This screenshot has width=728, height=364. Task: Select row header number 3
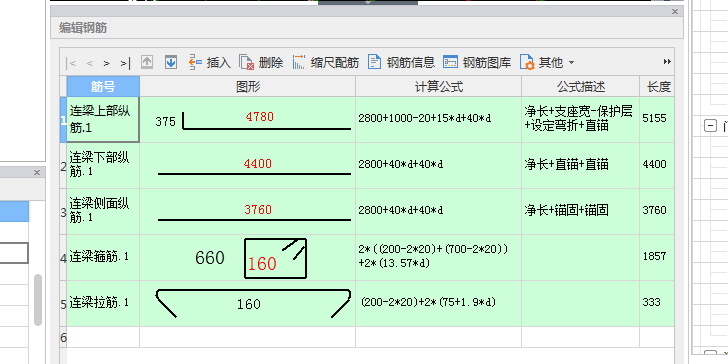pyautogui.click(x=64, y=211)
